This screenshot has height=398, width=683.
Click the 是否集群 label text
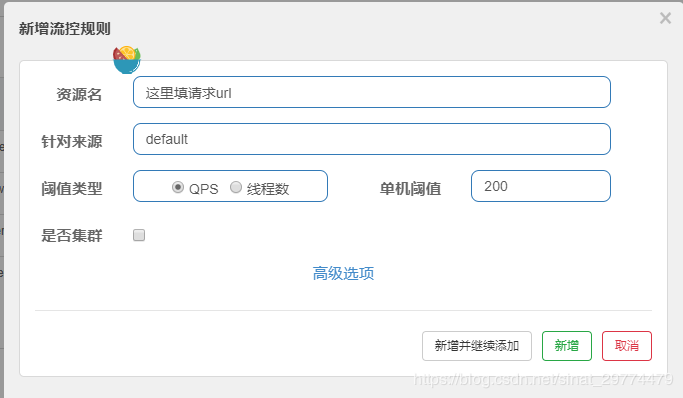point(71,236)
